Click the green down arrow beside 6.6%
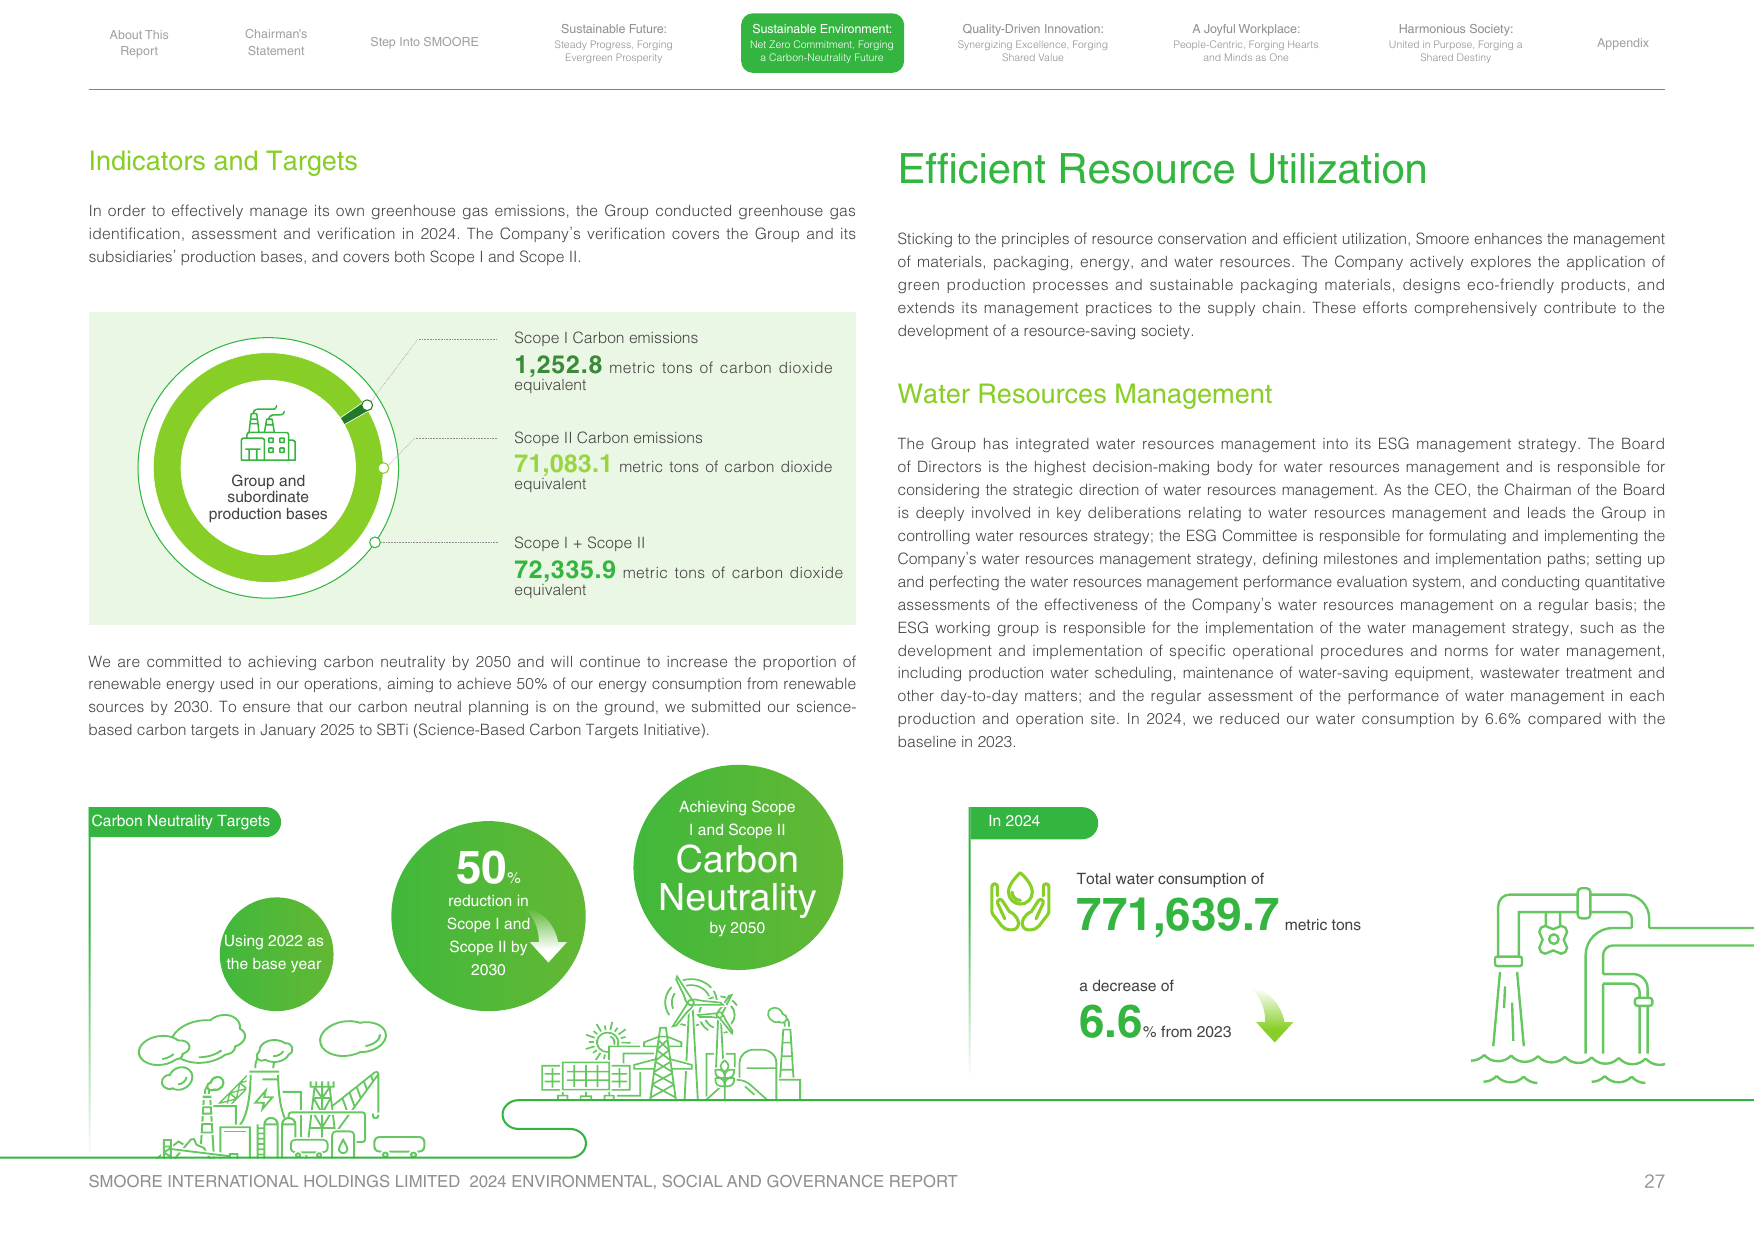The width and height of the screenshot is (1754, 1241). tap(1273, 1017)
